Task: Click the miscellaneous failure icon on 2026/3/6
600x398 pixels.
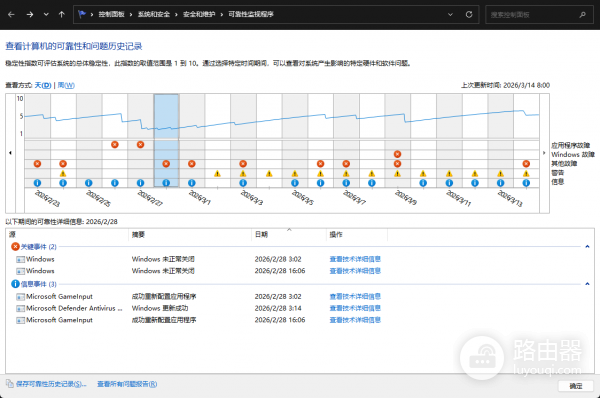Action: (x=320, y=164)
